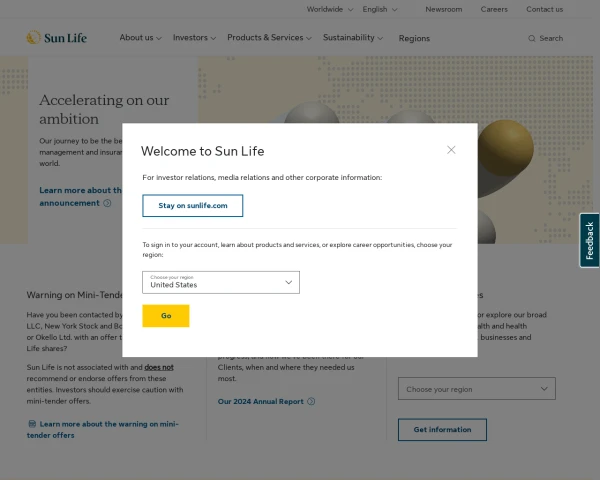The height and width of the screenshot is (480, 600).
Task: Expand the Investors menu
Action: [x=194, y=38]
